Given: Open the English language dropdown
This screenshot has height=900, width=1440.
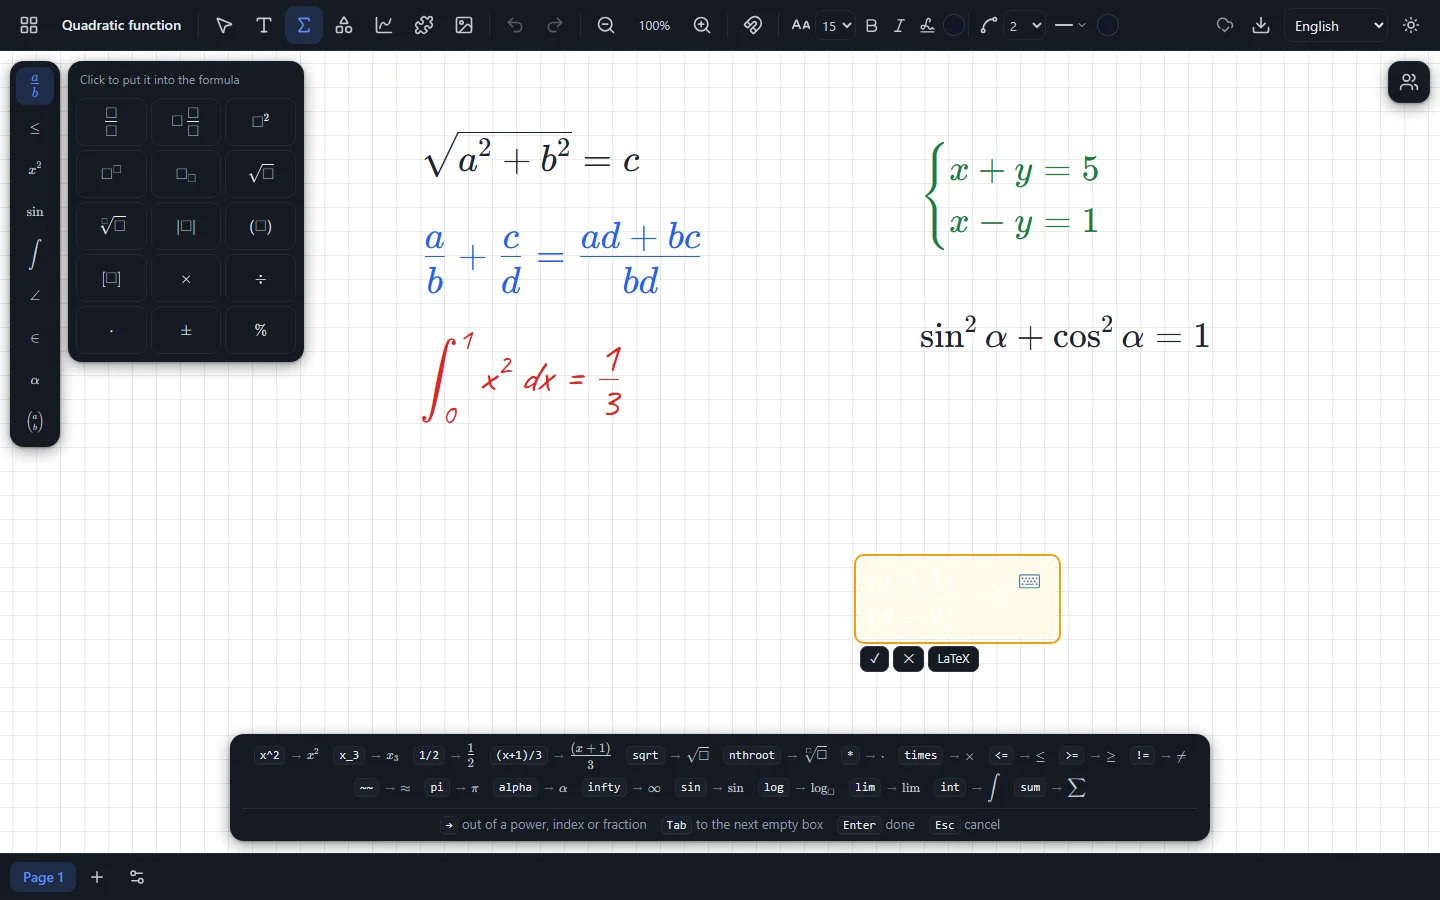Looking at the screenshot, I should (x=1337, y=26).
